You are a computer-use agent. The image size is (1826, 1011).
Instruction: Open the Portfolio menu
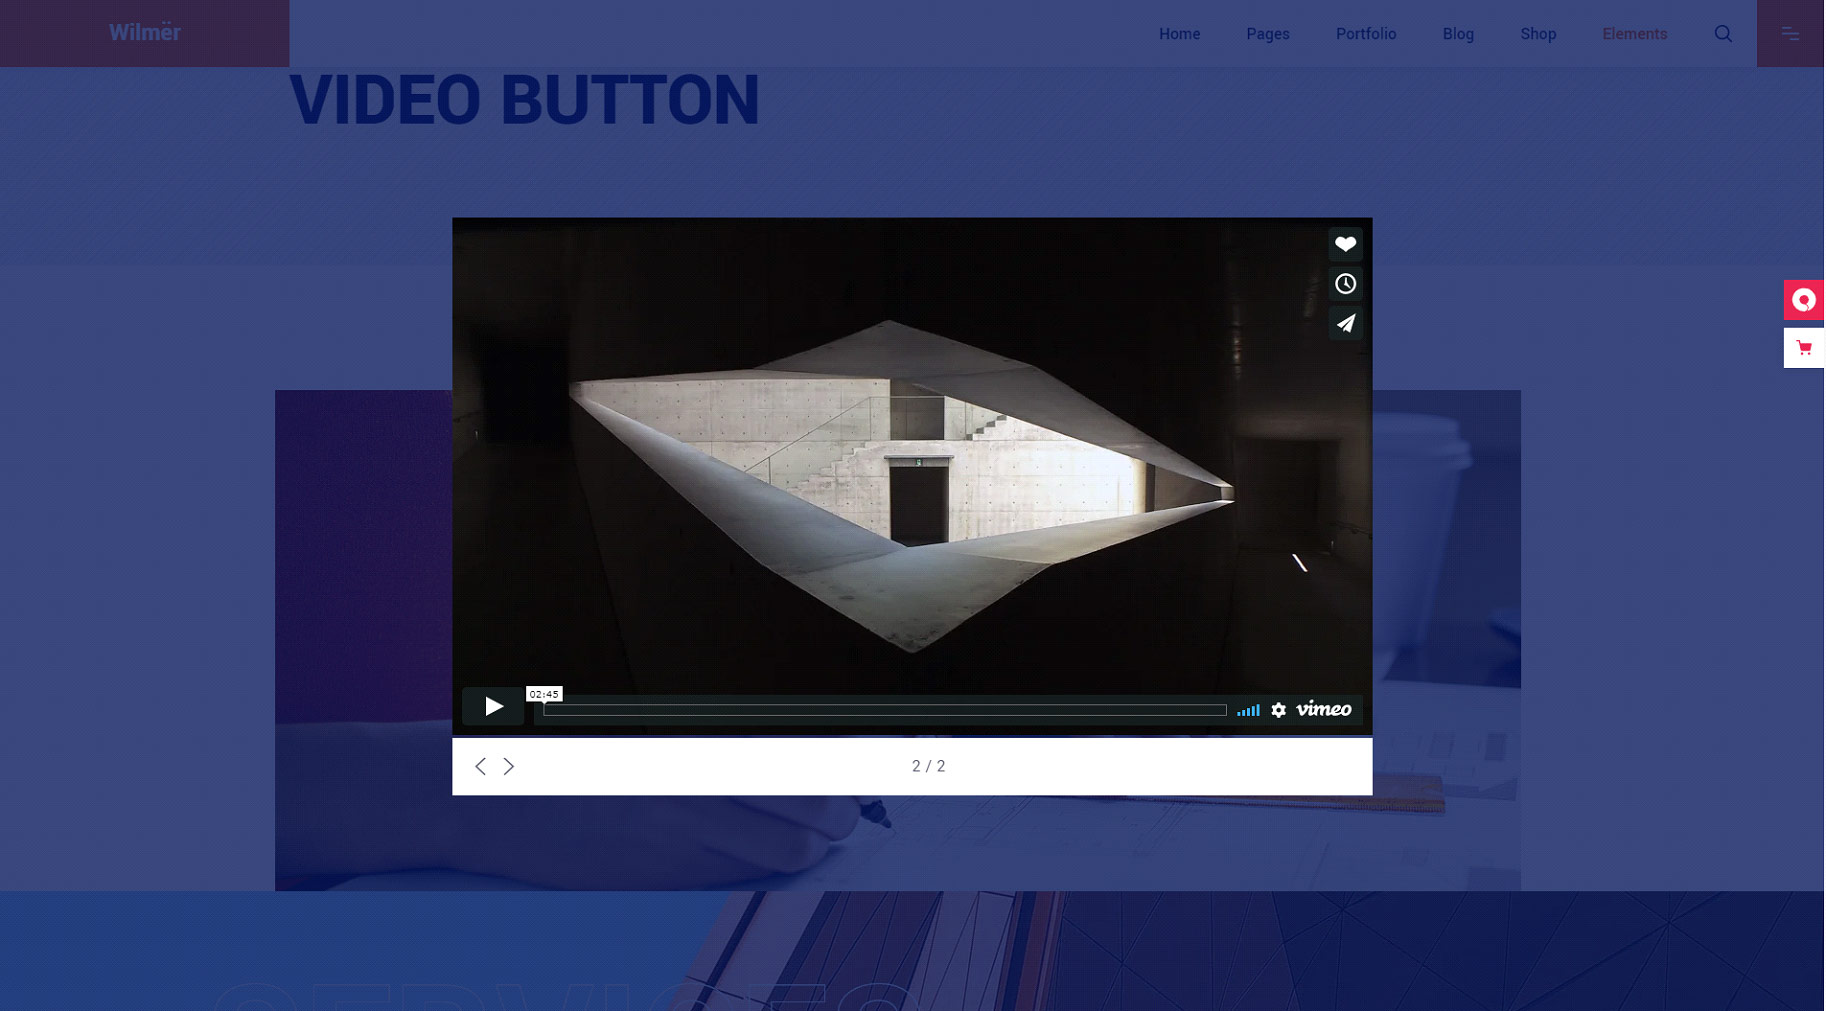click(x=1365, y=34)
